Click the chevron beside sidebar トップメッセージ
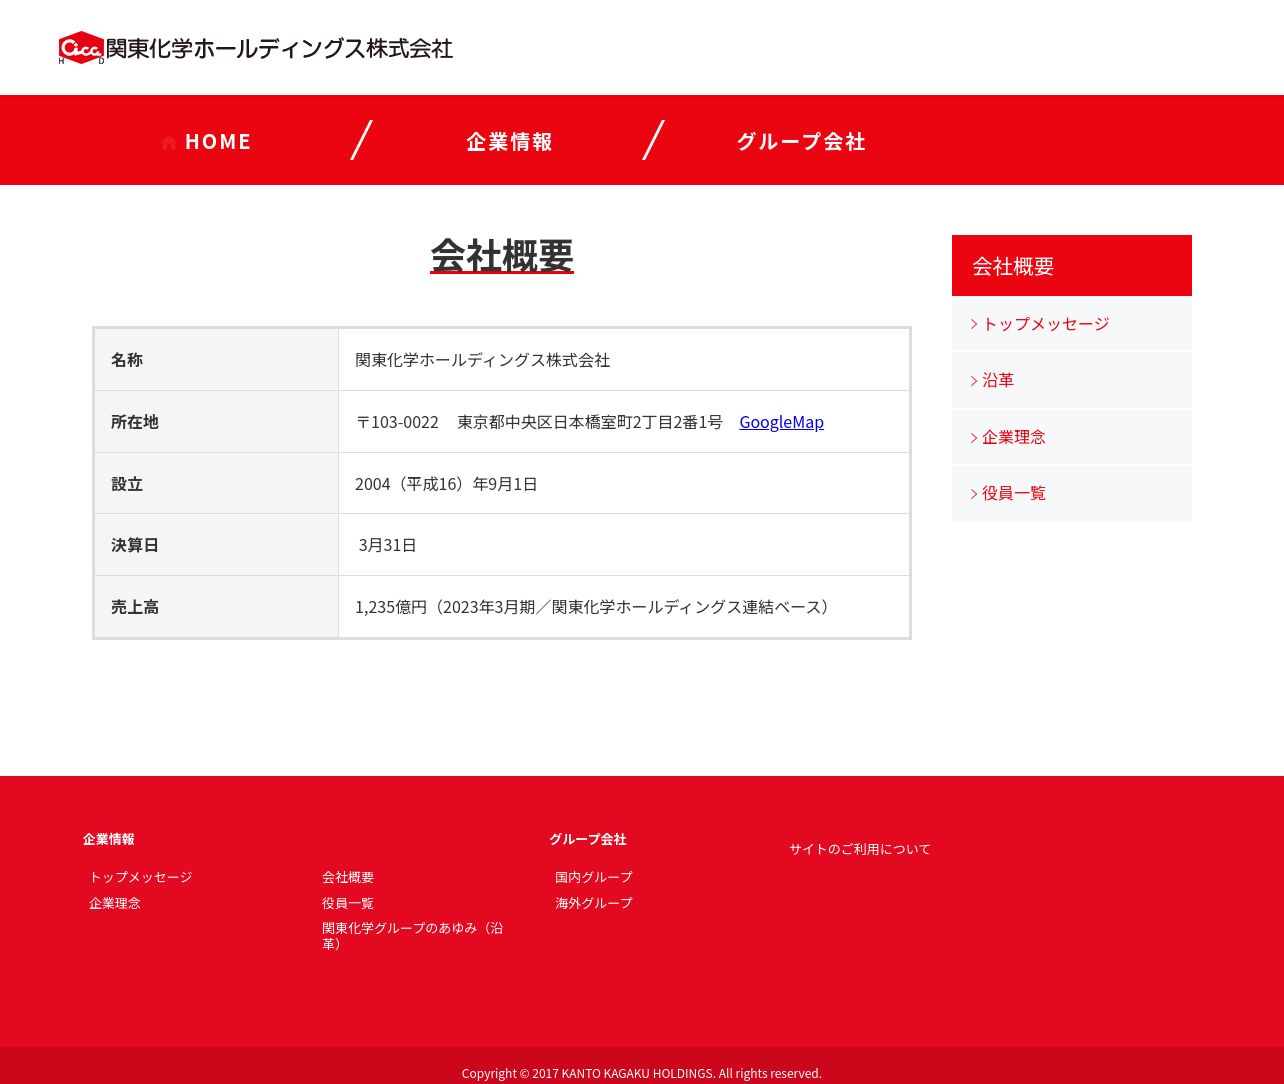Viewport: 1284px width, 1084px height. tap(974, 324)
